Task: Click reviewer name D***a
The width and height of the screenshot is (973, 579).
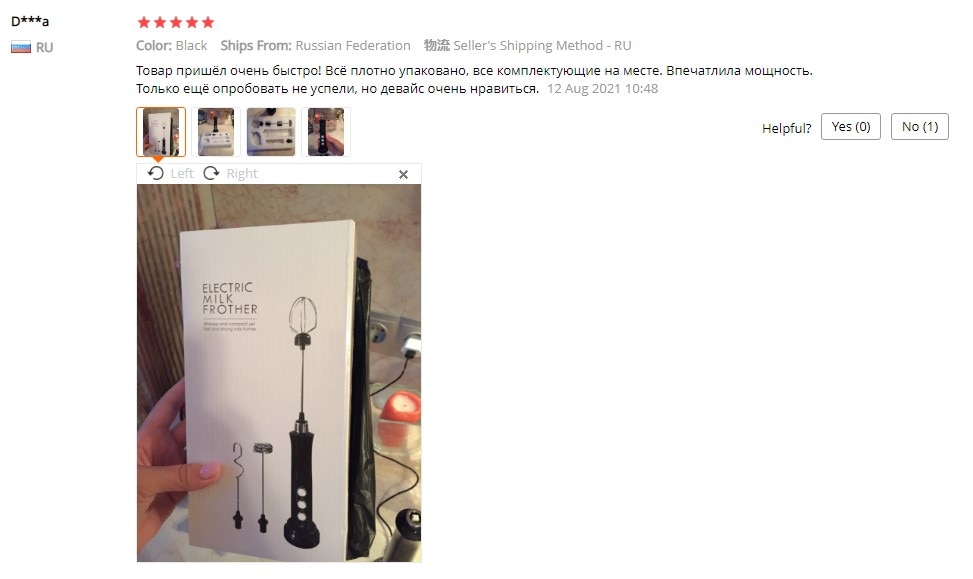Action: coord(30,21)
